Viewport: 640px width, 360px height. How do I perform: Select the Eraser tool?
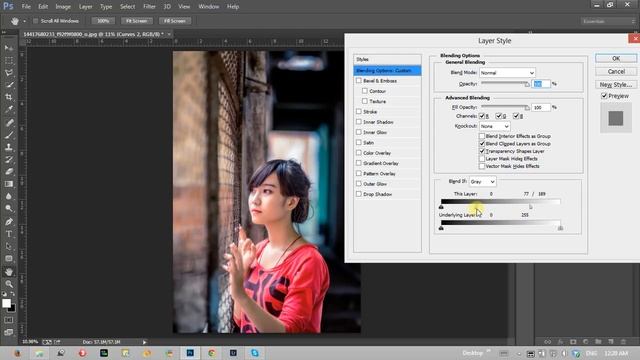click(9, 171)
